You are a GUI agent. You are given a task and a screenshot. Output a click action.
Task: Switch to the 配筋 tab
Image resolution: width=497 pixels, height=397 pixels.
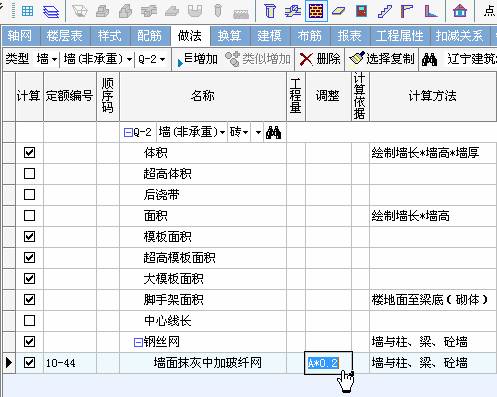(149, 35)
